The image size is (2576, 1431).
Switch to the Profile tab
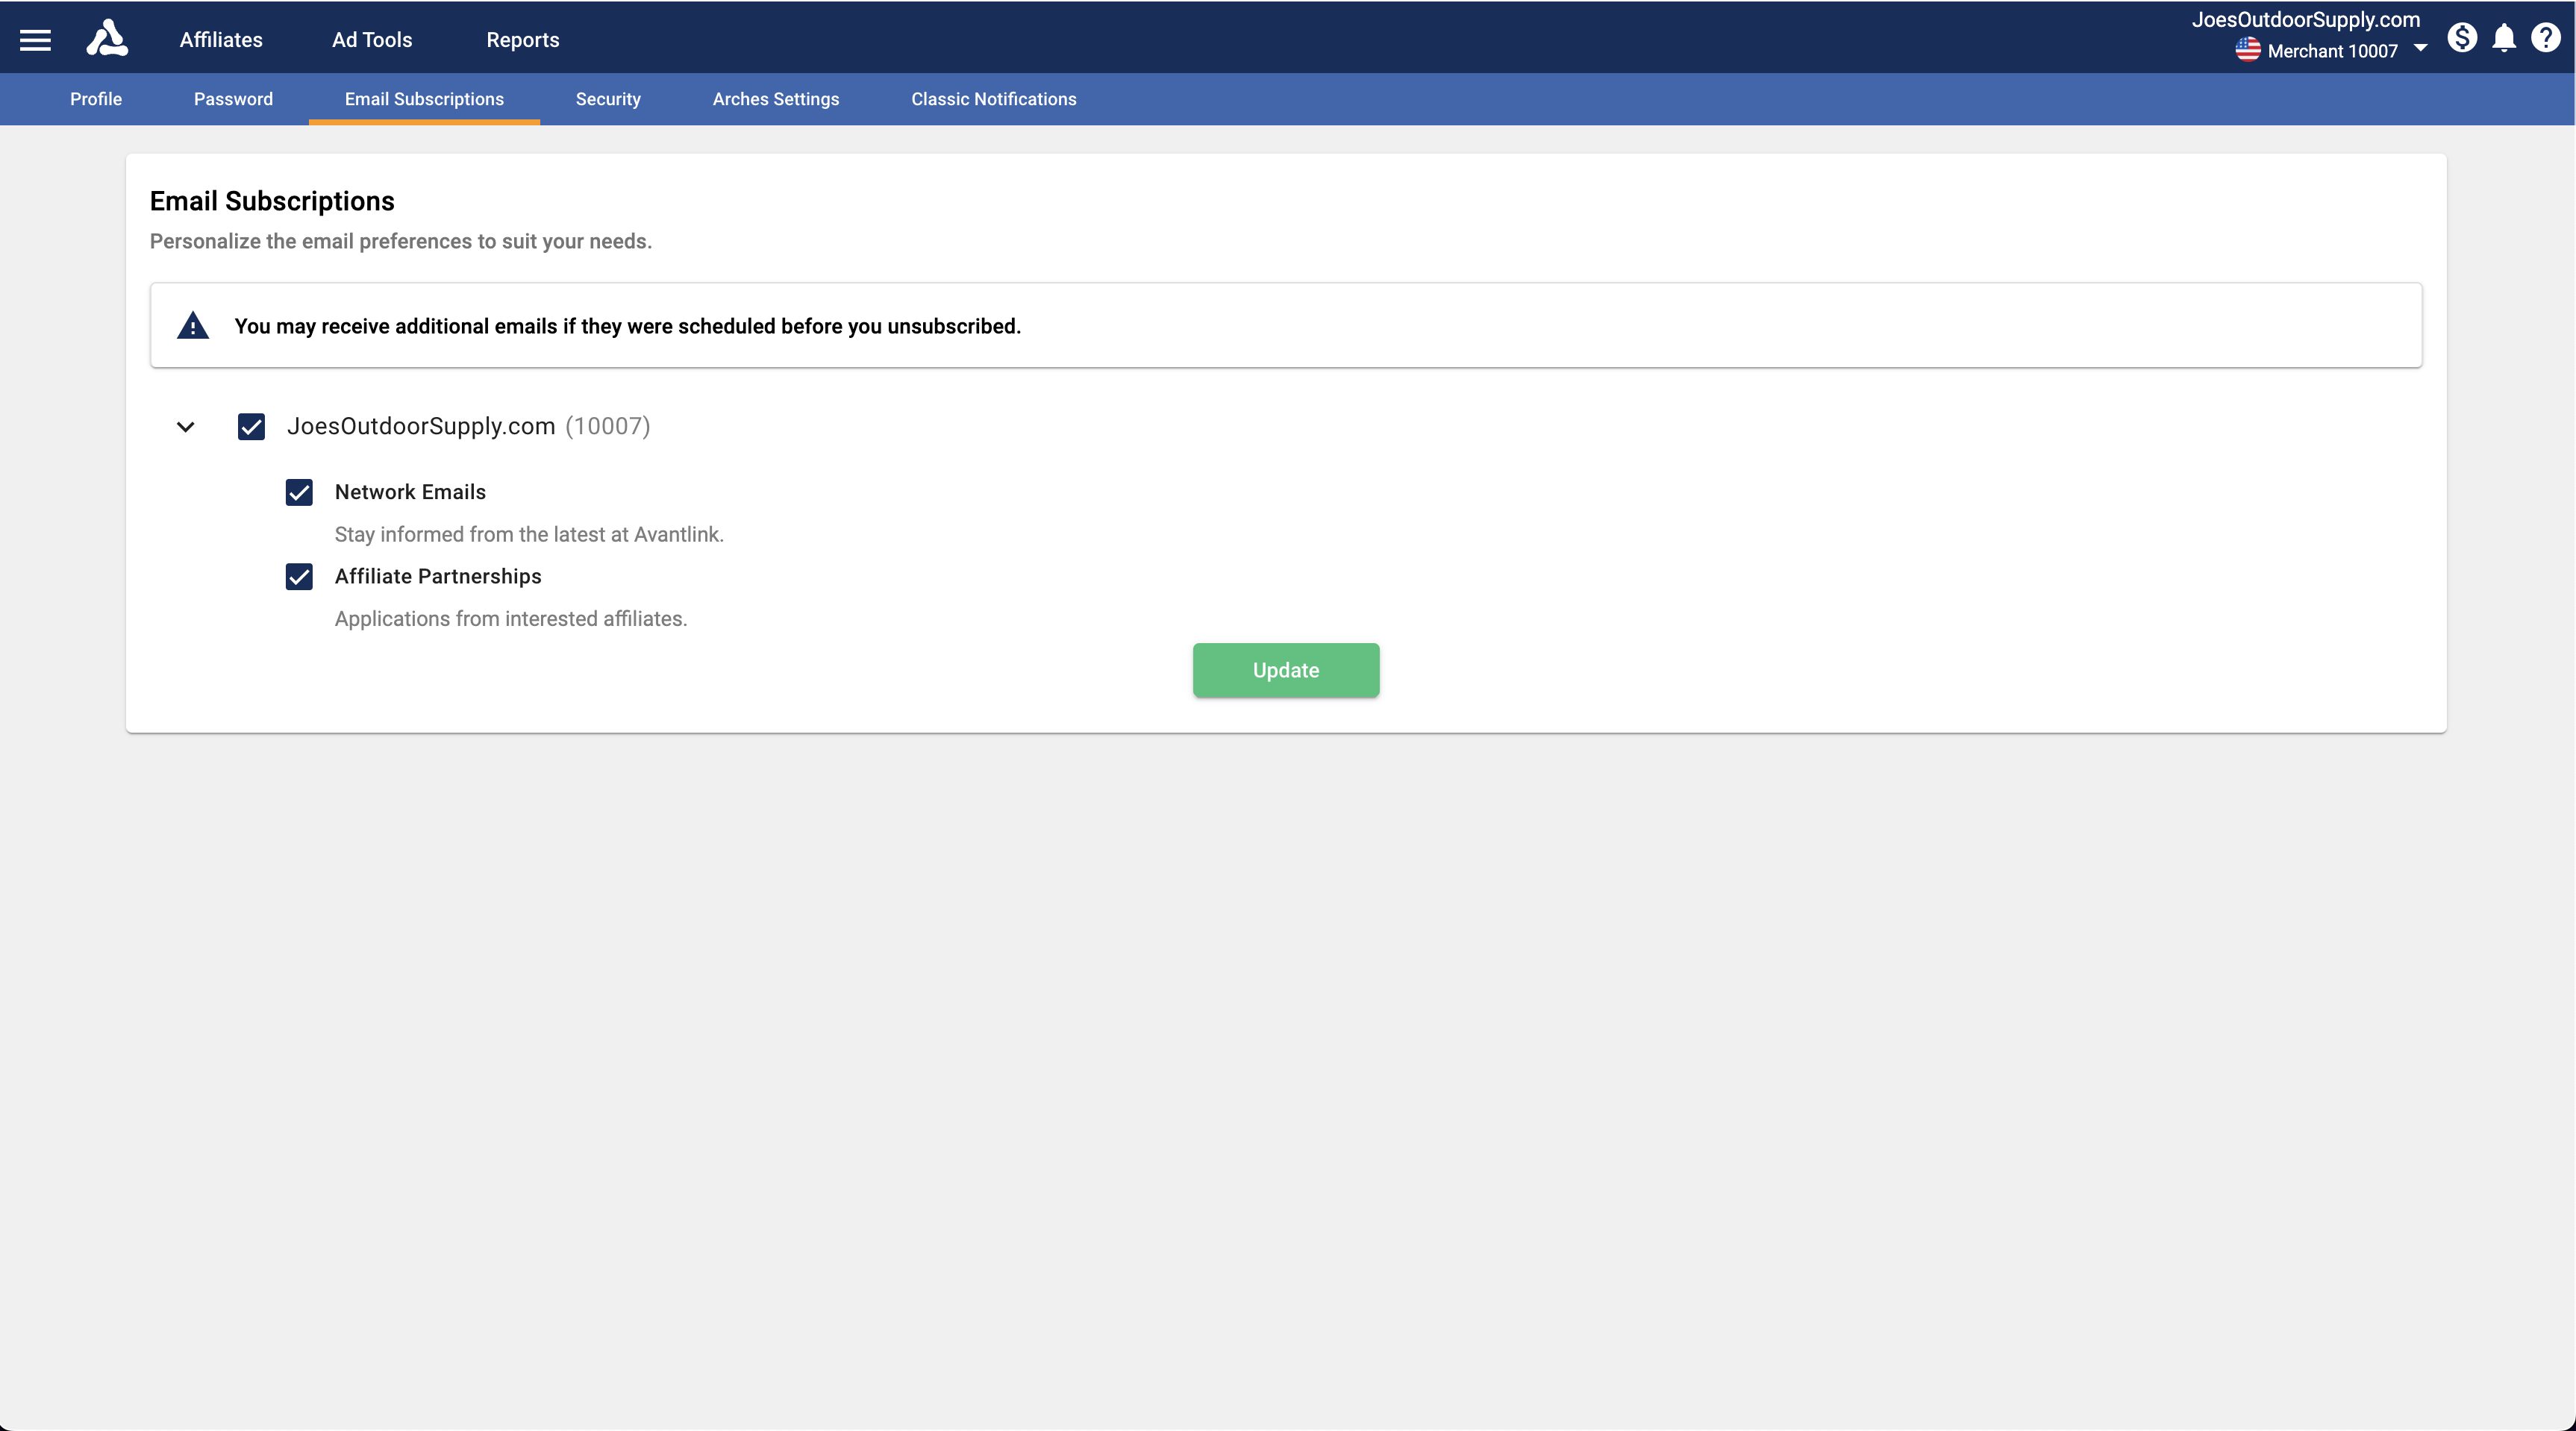96,99
